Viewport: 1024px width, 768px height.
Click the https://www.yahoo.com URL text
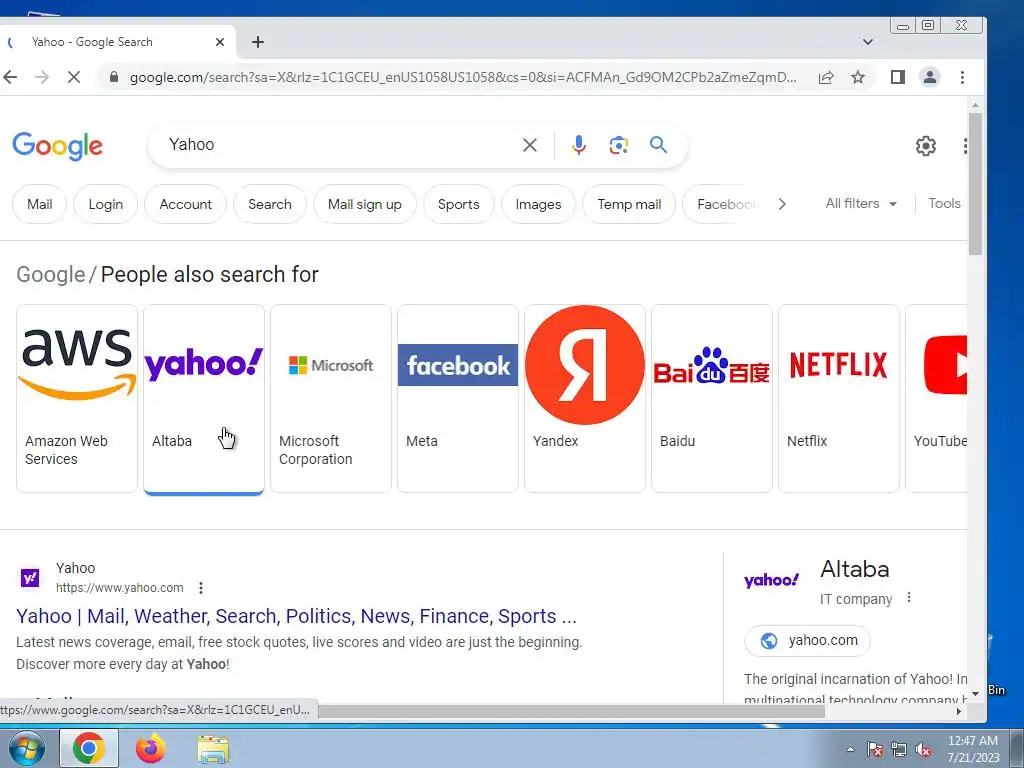(120, 588)
